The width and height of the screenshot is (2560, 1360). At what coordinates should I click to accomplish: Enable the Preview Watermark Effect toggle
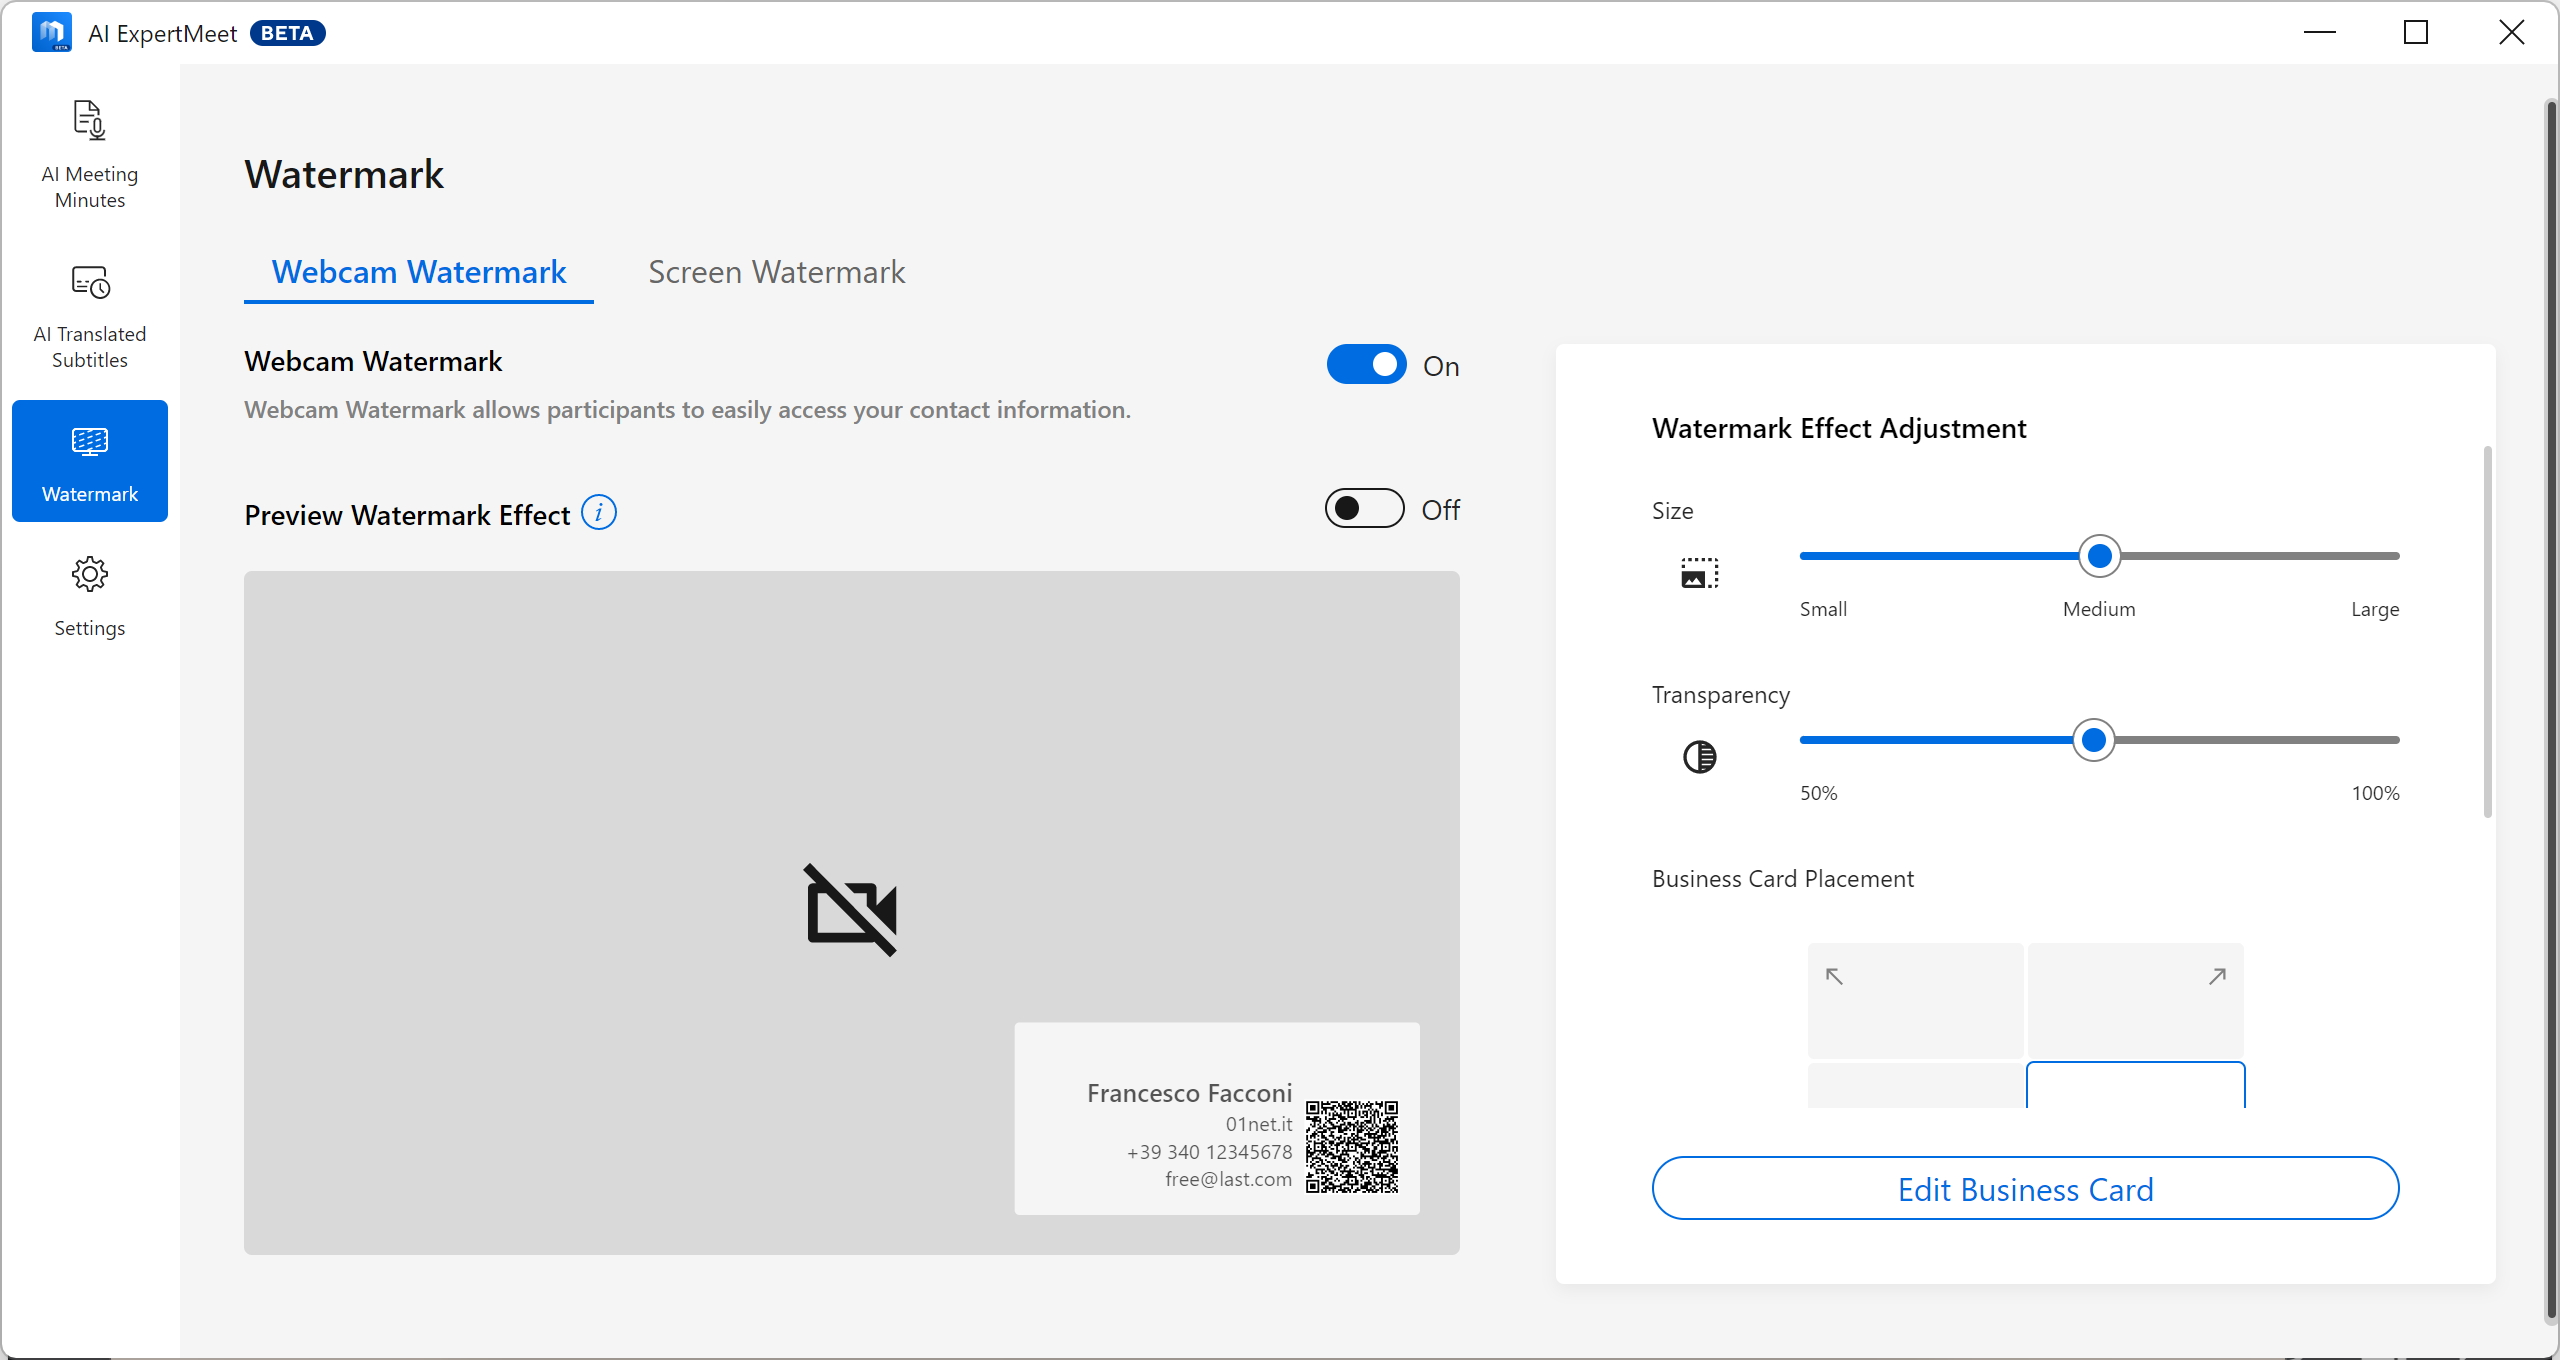click(x=1364, y=509)
